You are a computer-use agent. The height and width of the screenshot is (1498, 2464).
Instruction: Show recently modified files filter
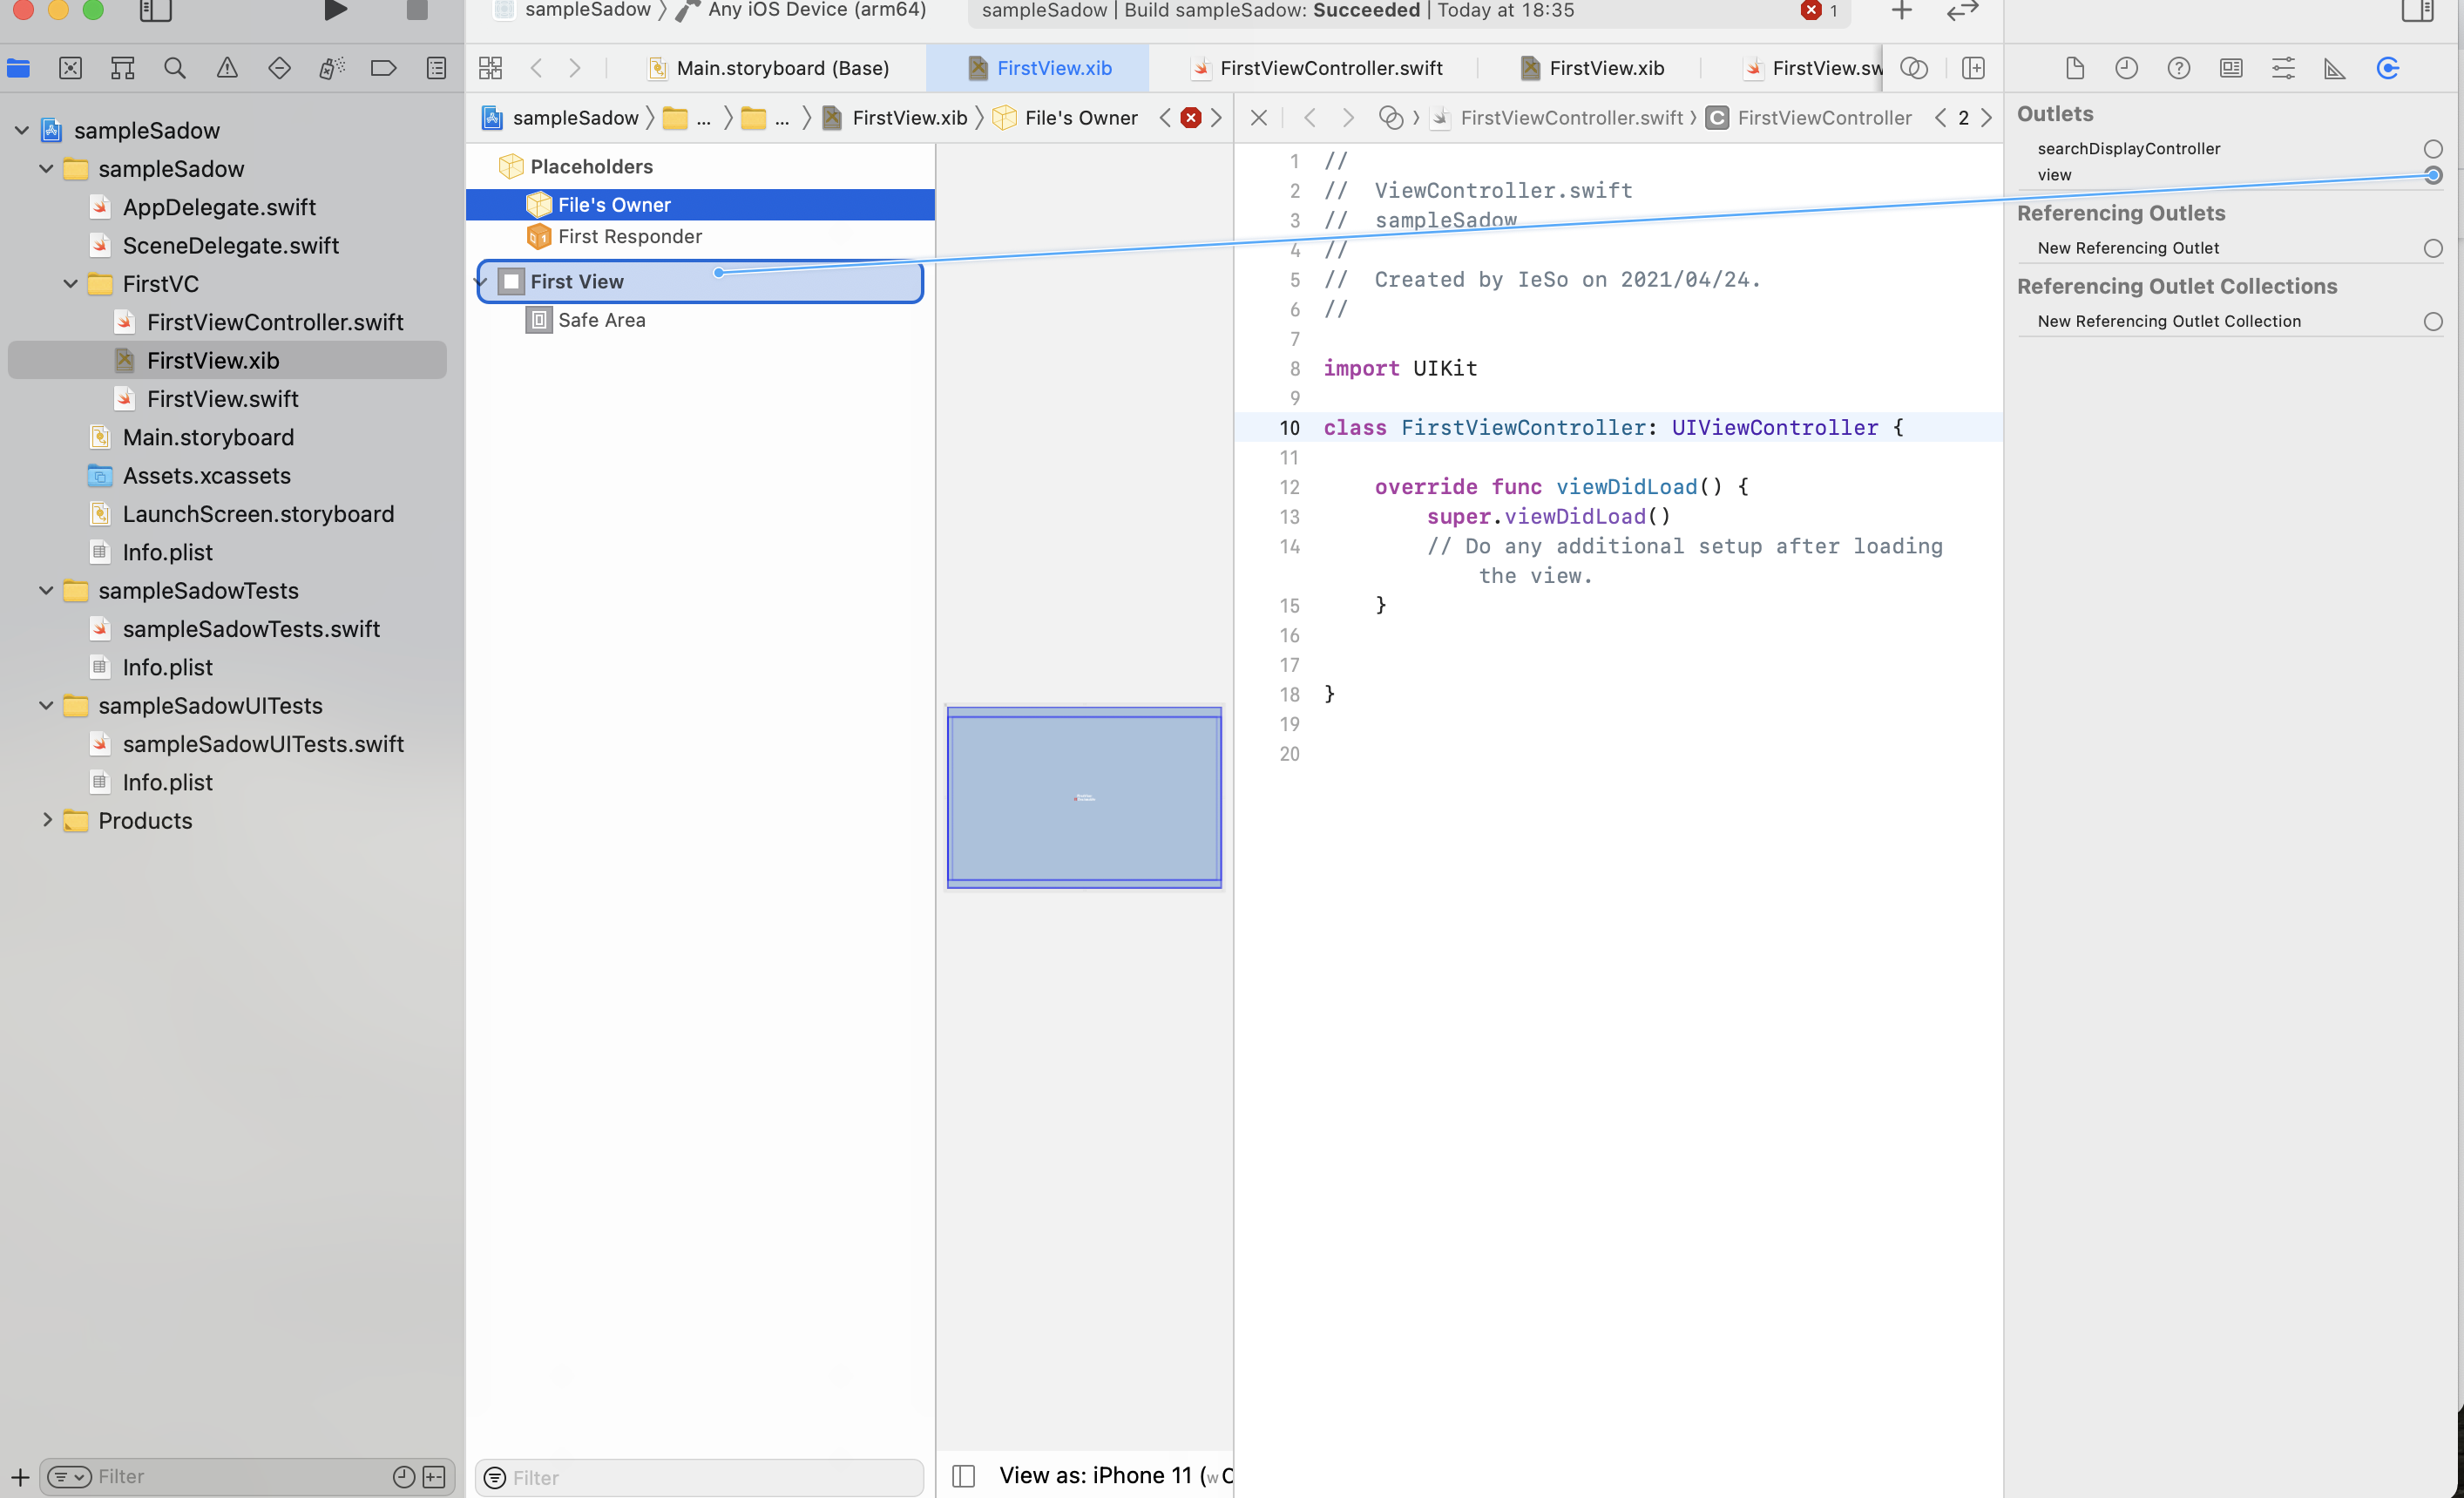(404, 1477)
